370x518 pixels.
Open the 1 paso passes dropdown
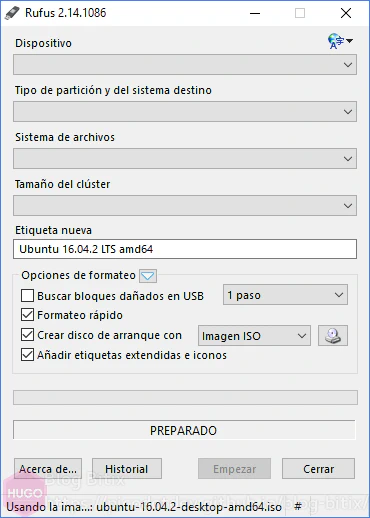(285, 295)
